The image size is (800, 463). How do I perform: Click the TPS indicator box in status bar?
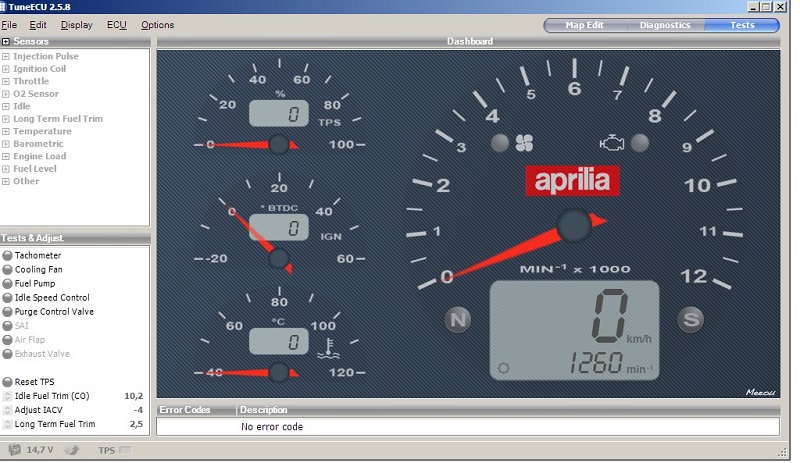pos(126,450)
